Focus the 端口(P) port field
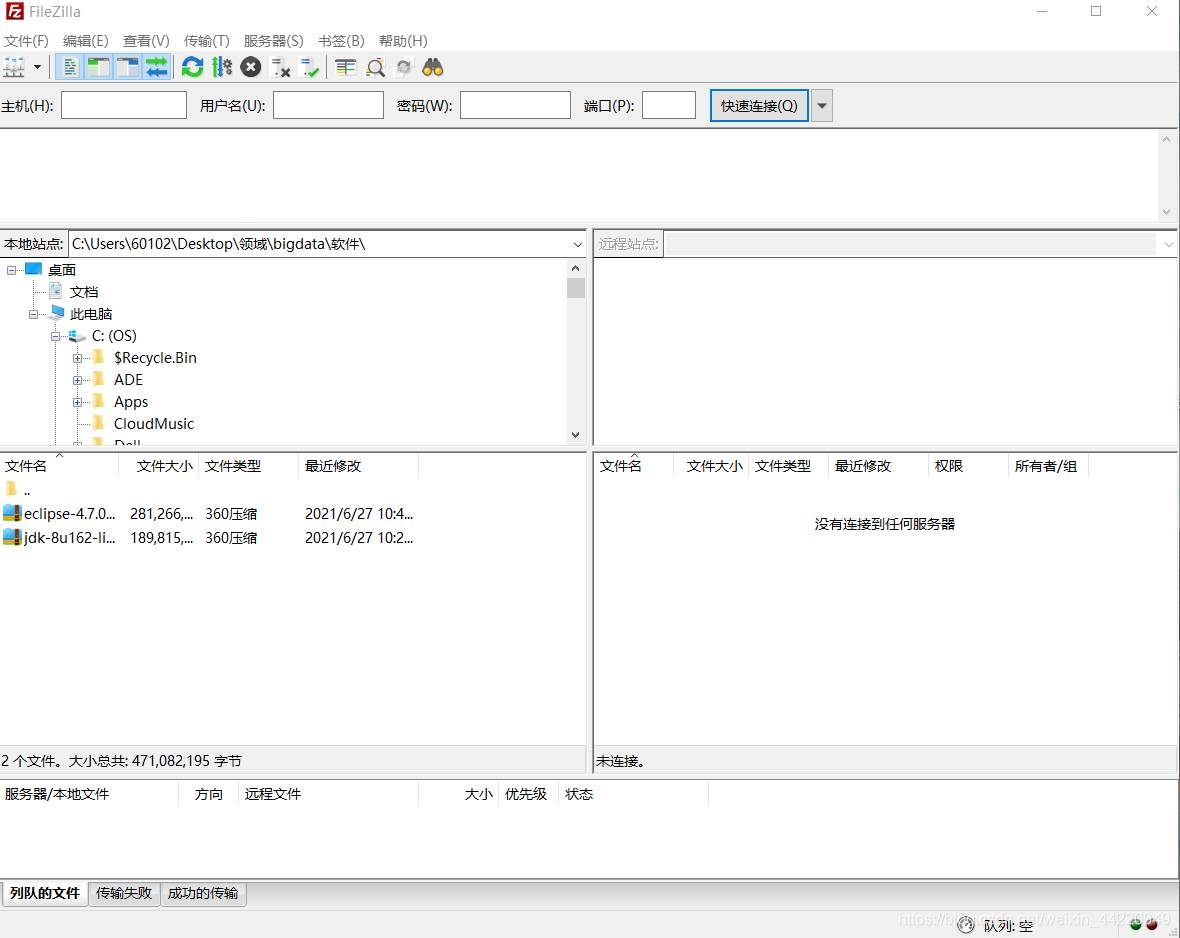 (x=668, y=105)
